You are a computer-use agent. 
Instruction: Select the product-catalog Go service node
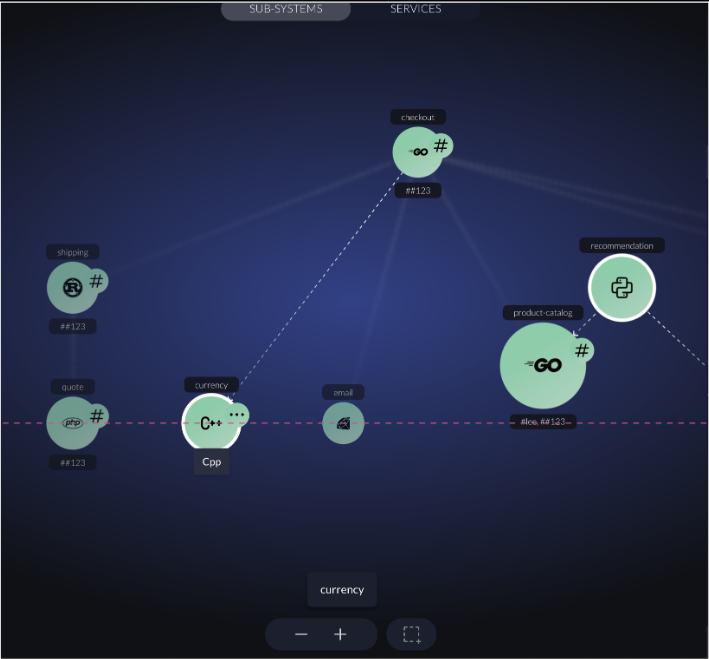point(542,366)
